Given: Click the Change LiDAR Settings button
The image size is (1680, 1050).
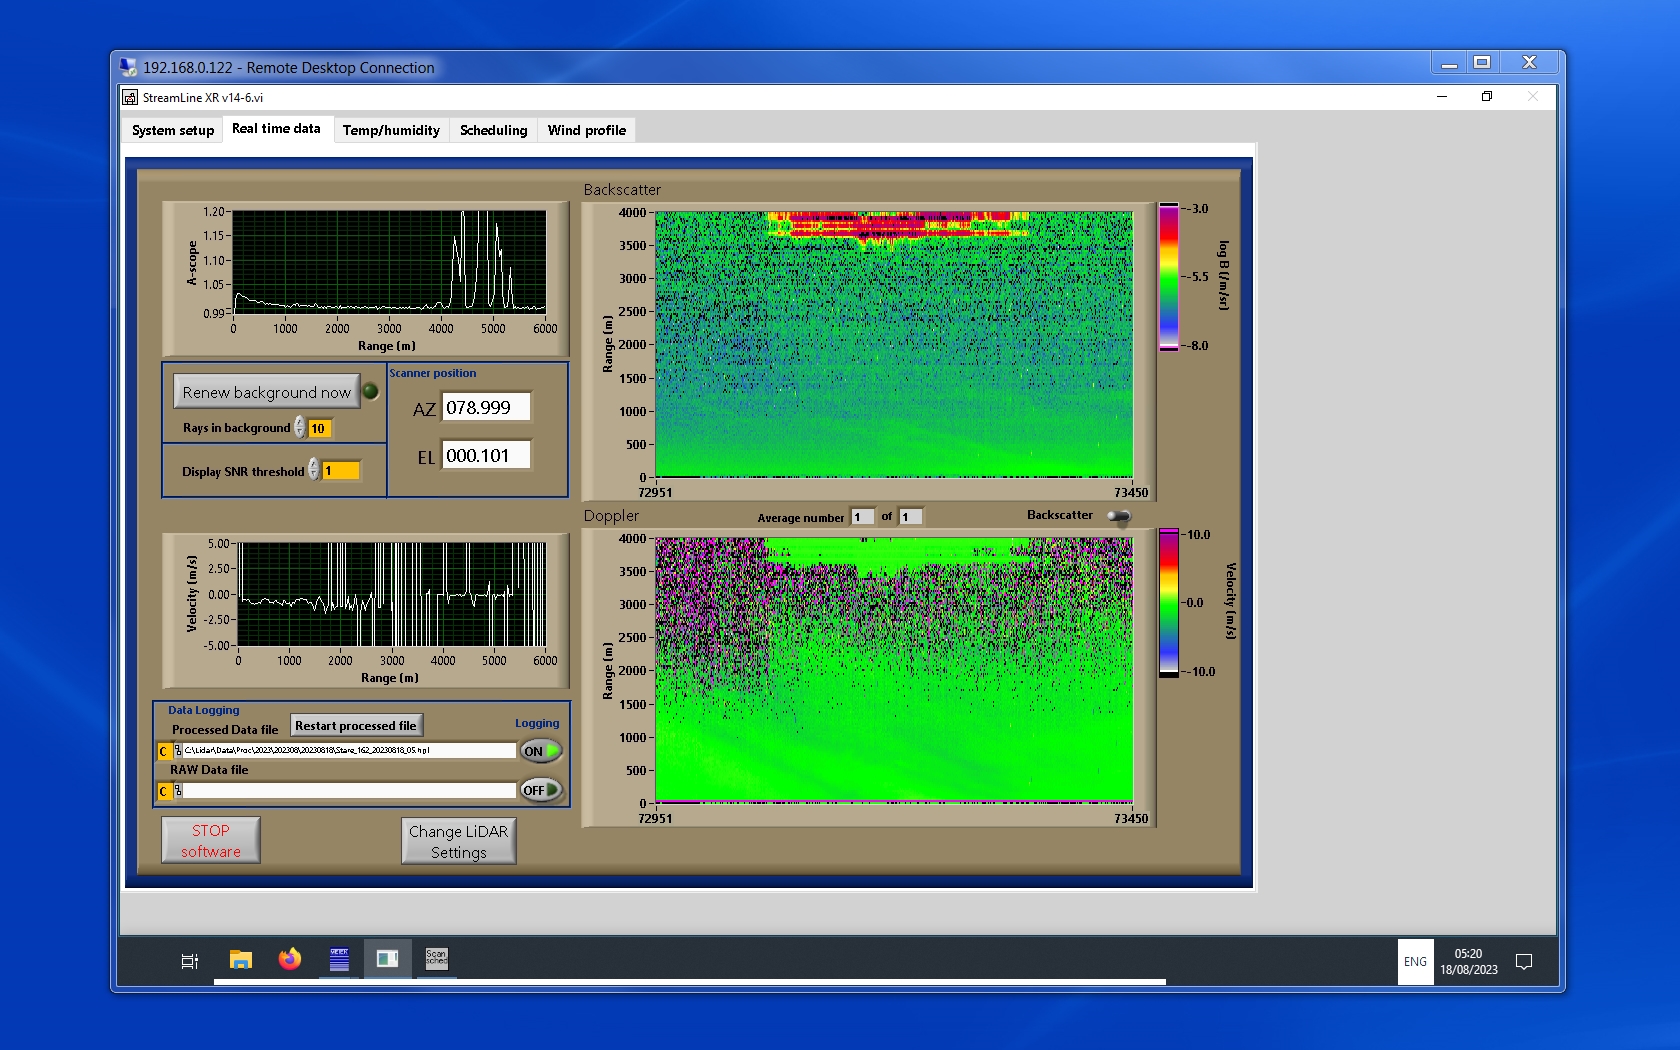Looking at the screenshot, I should click(x=459, y=842).
